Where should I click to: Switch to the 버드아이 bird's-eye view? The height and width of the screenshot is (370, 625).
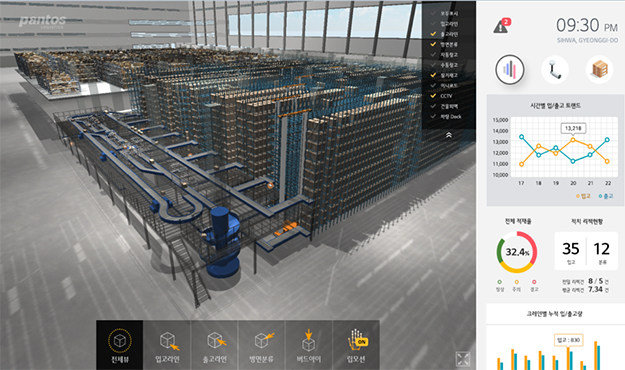[x=309, y=345]
